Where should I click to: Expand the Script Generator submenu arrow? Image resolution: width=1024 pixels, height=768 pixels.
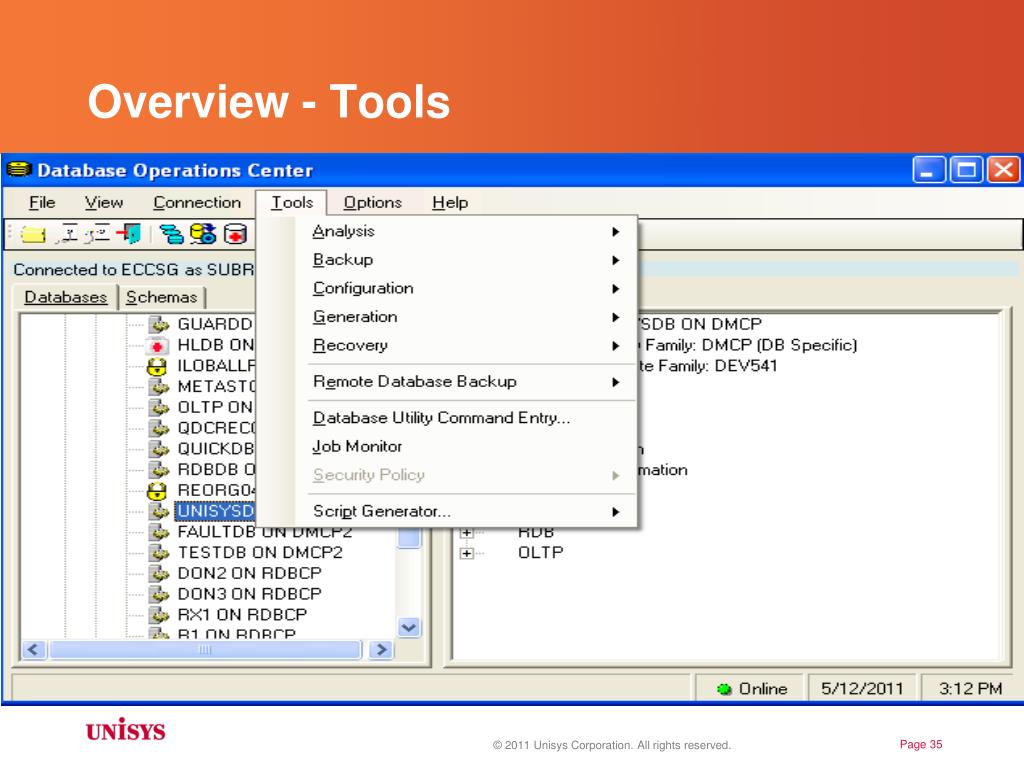coord(615,512)
